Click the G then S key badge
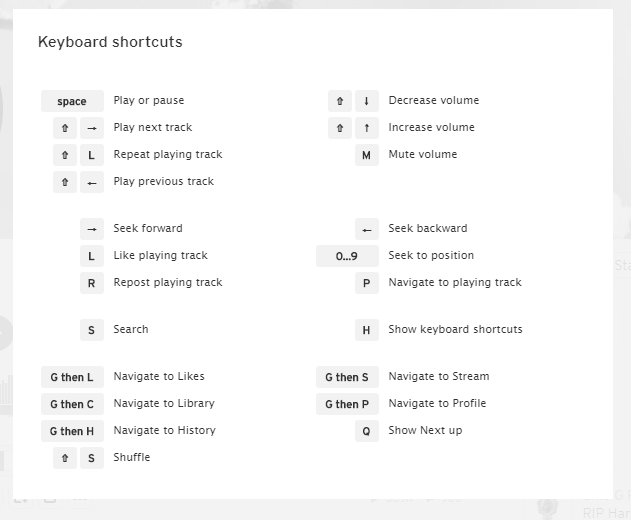 (346, 377)
